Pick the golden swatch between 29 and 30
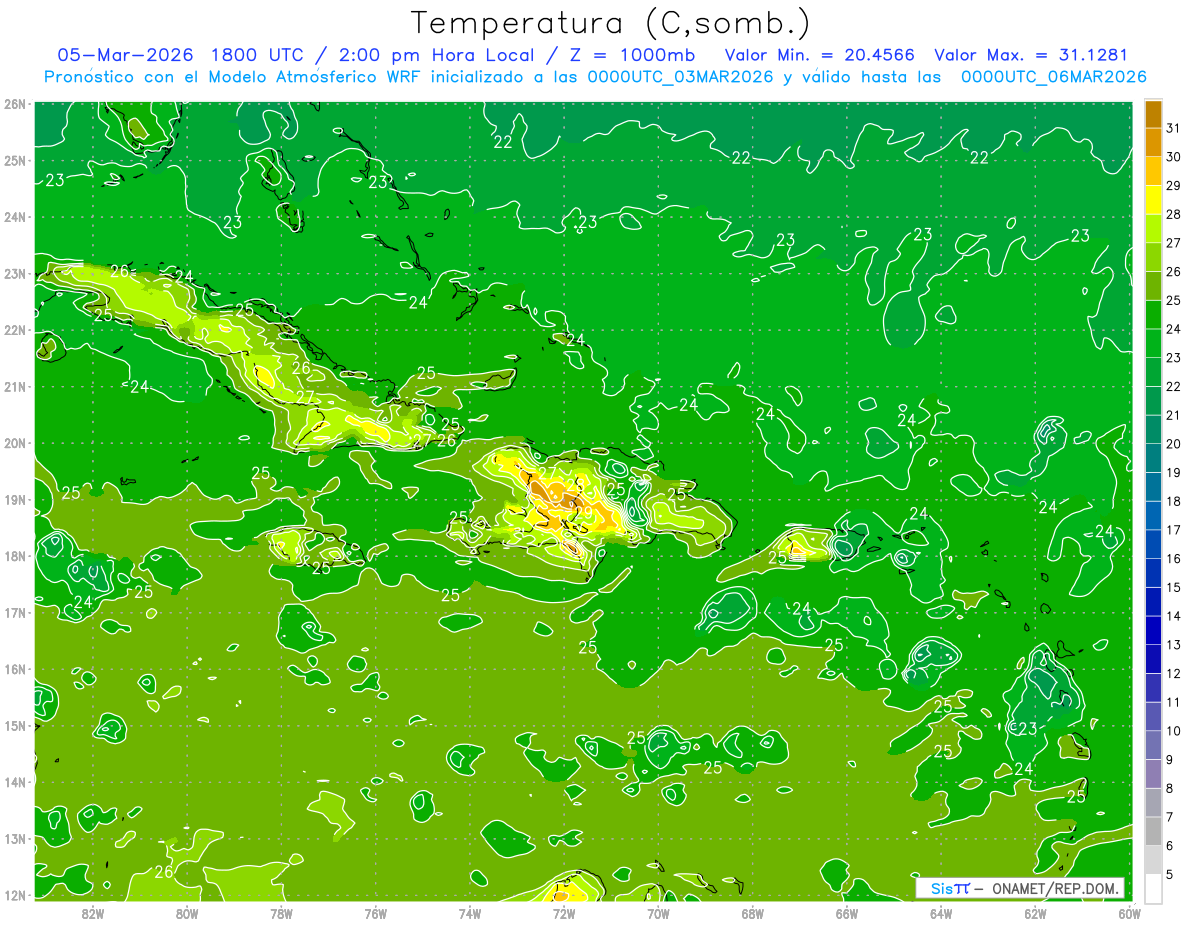The height and width of the screenshot is (927, 1200). pyautogui.click(x=1152, y=171)
